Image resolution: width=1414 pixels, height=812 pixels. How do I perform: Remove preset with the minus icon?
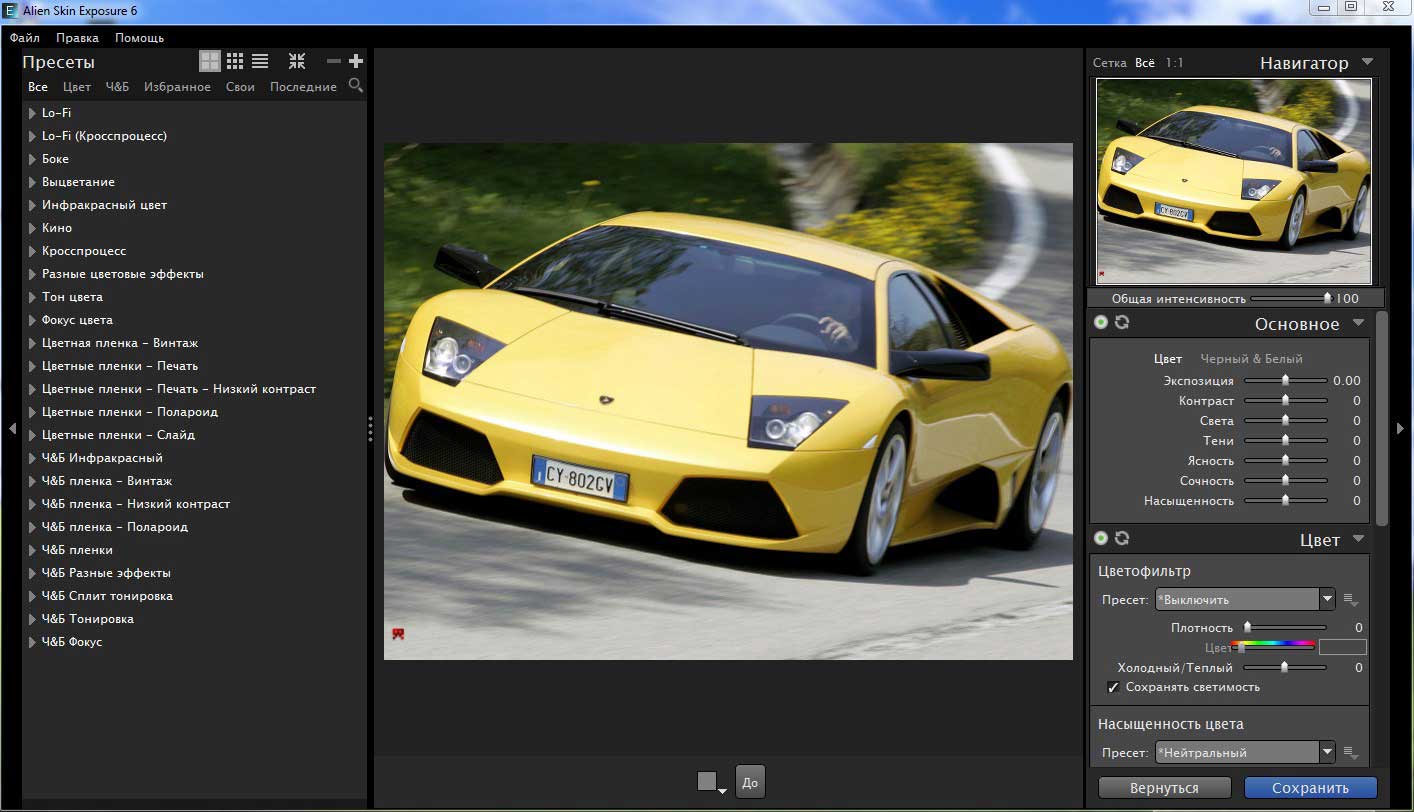pyautogui.click(x=334, y=61)
